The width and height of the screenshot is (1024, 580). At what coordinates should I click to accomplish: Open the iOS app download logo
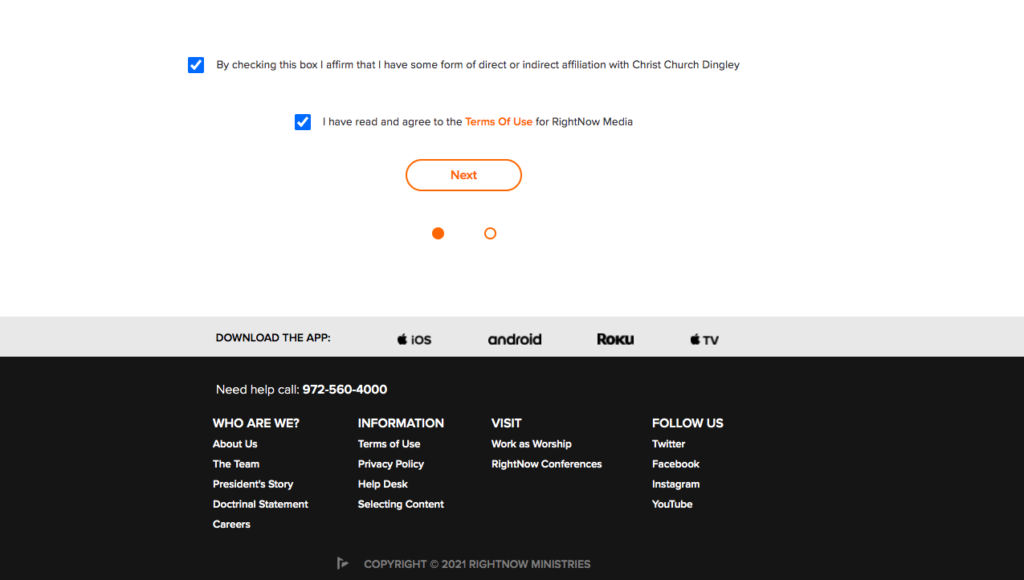(x=414, y=339)
